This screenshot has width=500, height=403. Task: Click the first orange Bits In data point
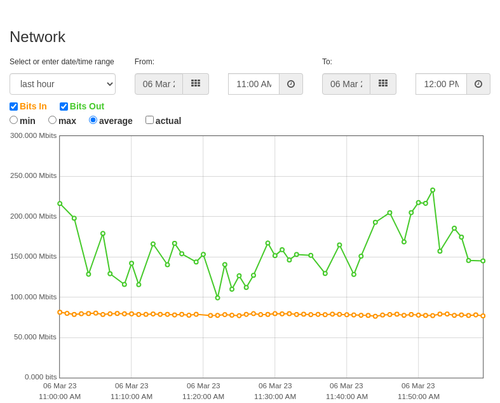[x=60, y=312]
